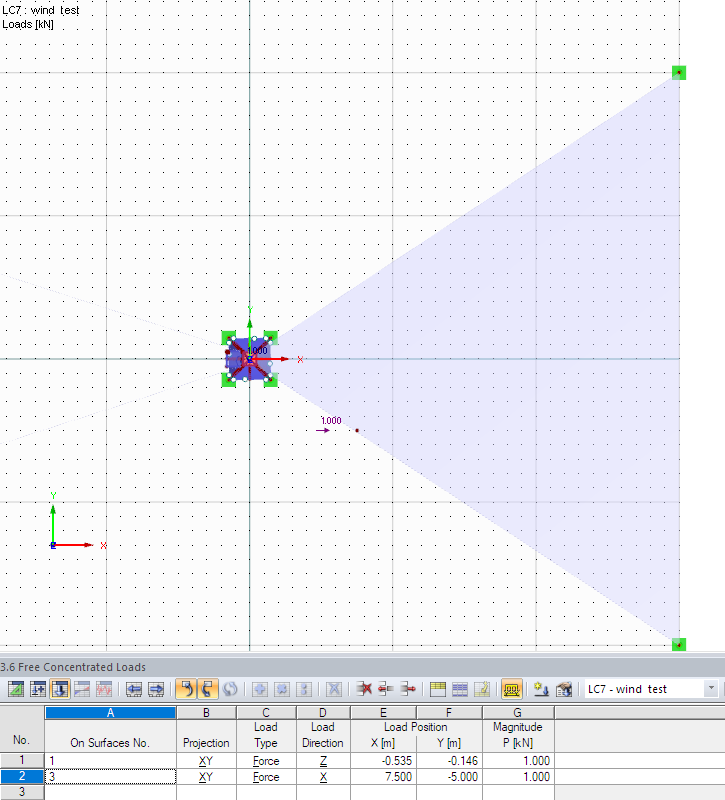Click the table icon with red waveform

point(104,689)
